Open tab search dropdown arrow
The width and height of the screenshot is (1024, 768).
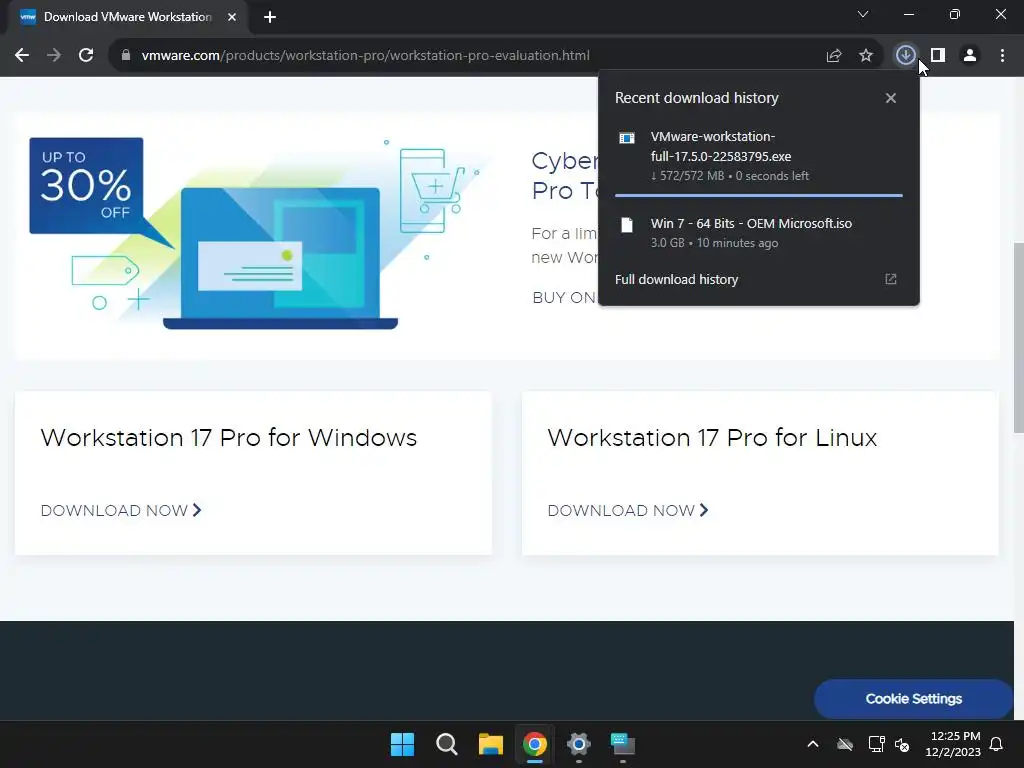(x=863, y=14)
